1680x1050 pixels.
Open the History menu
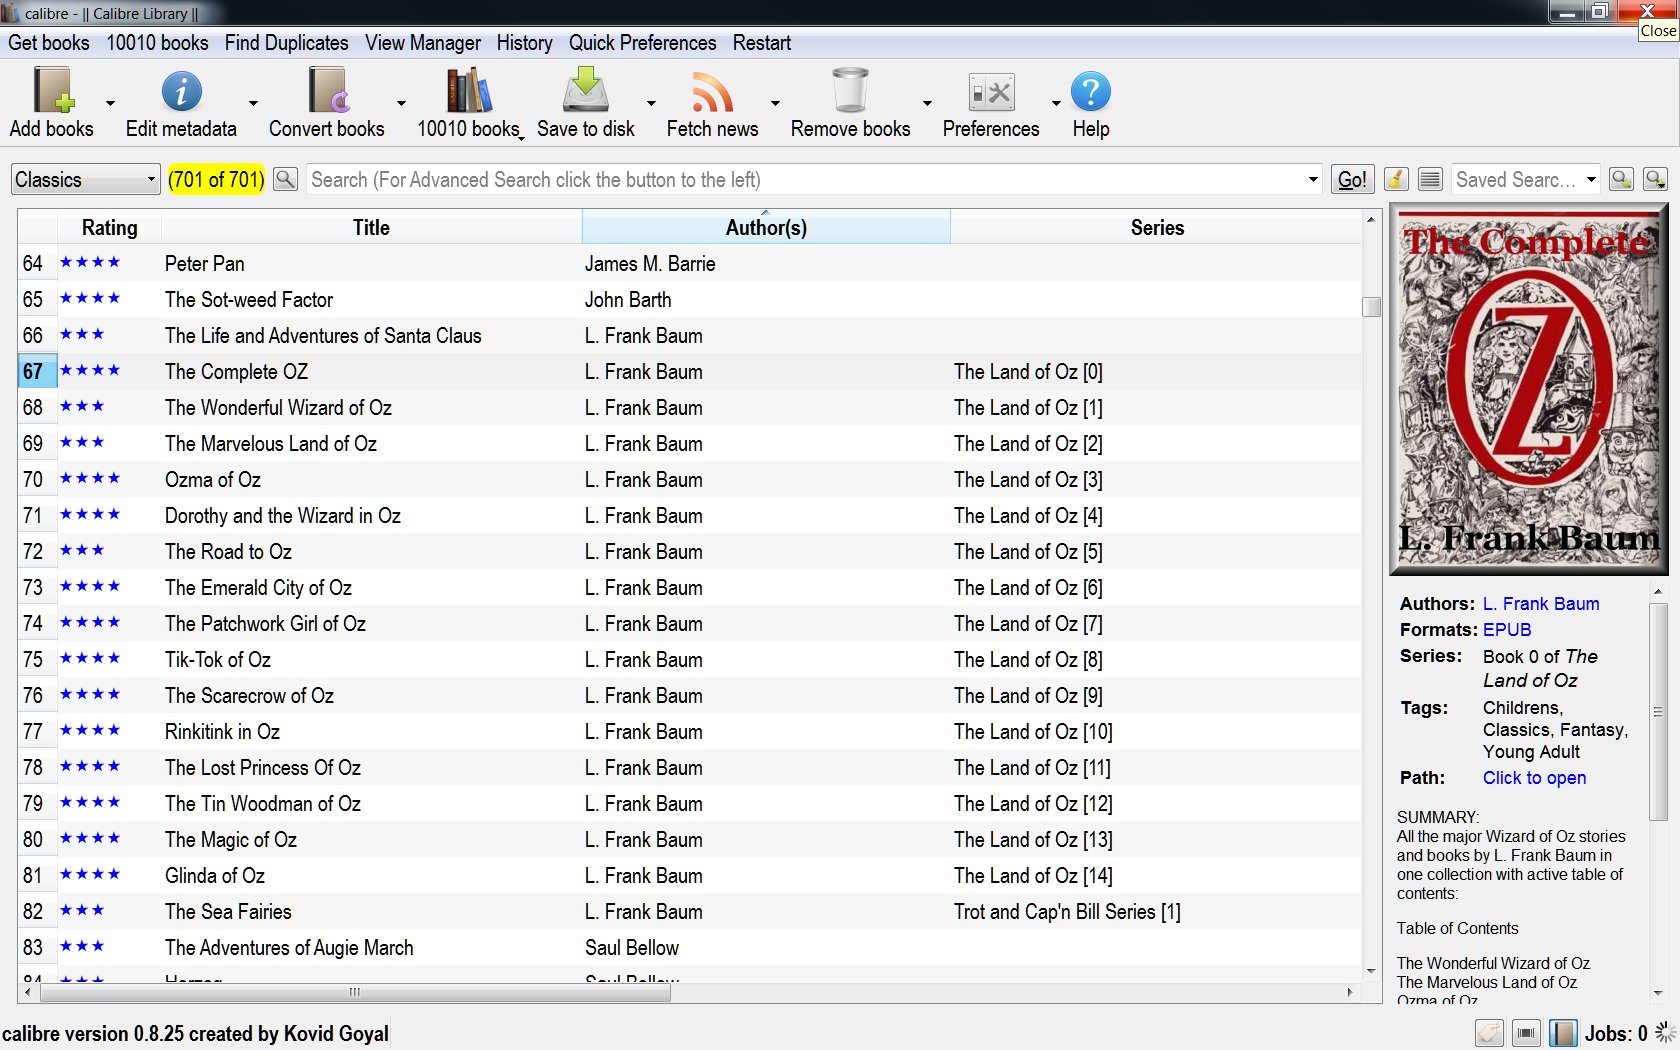524,43
